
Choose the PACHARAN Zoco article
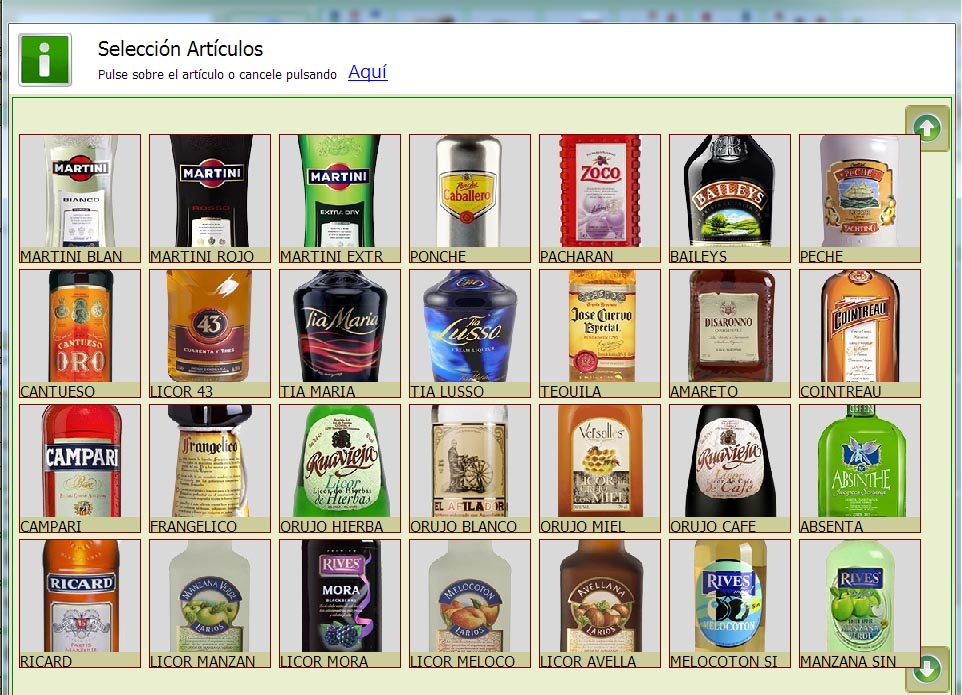[x=600, y=199]
